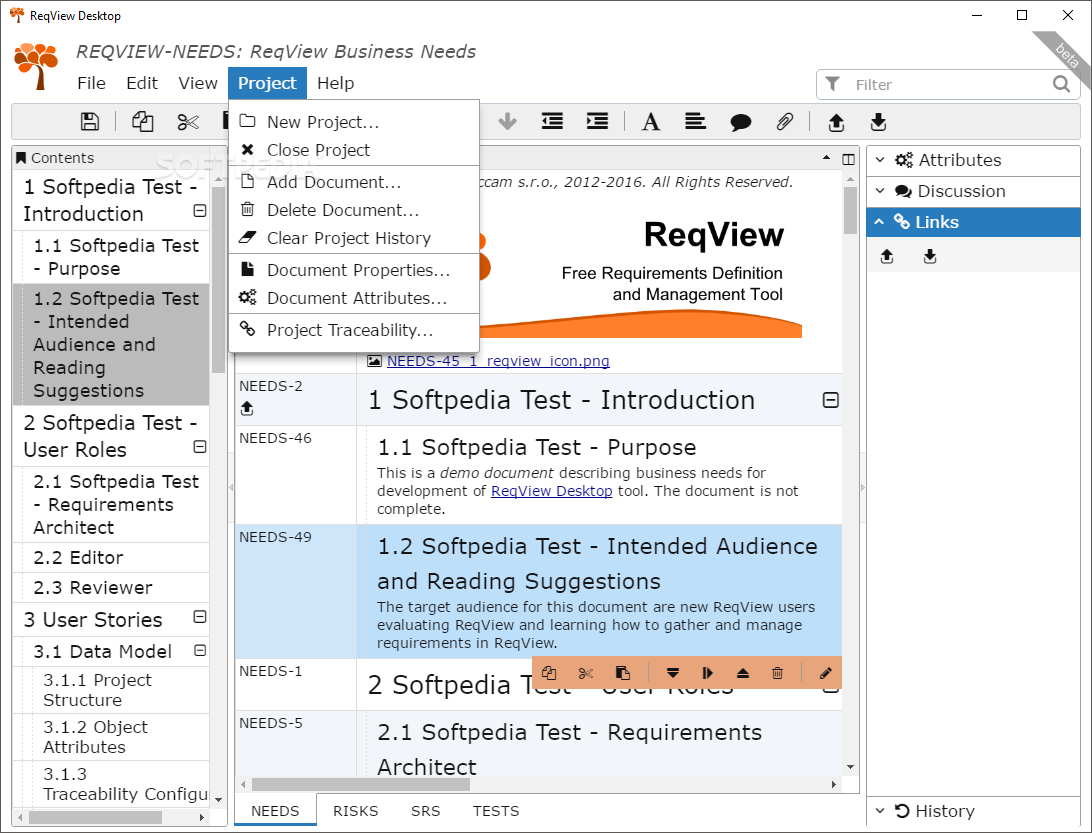Image resolution: width=1092 pixels, height=833 pixels.
Task: Click the indent toolbar icon
Action: [597, 122]
